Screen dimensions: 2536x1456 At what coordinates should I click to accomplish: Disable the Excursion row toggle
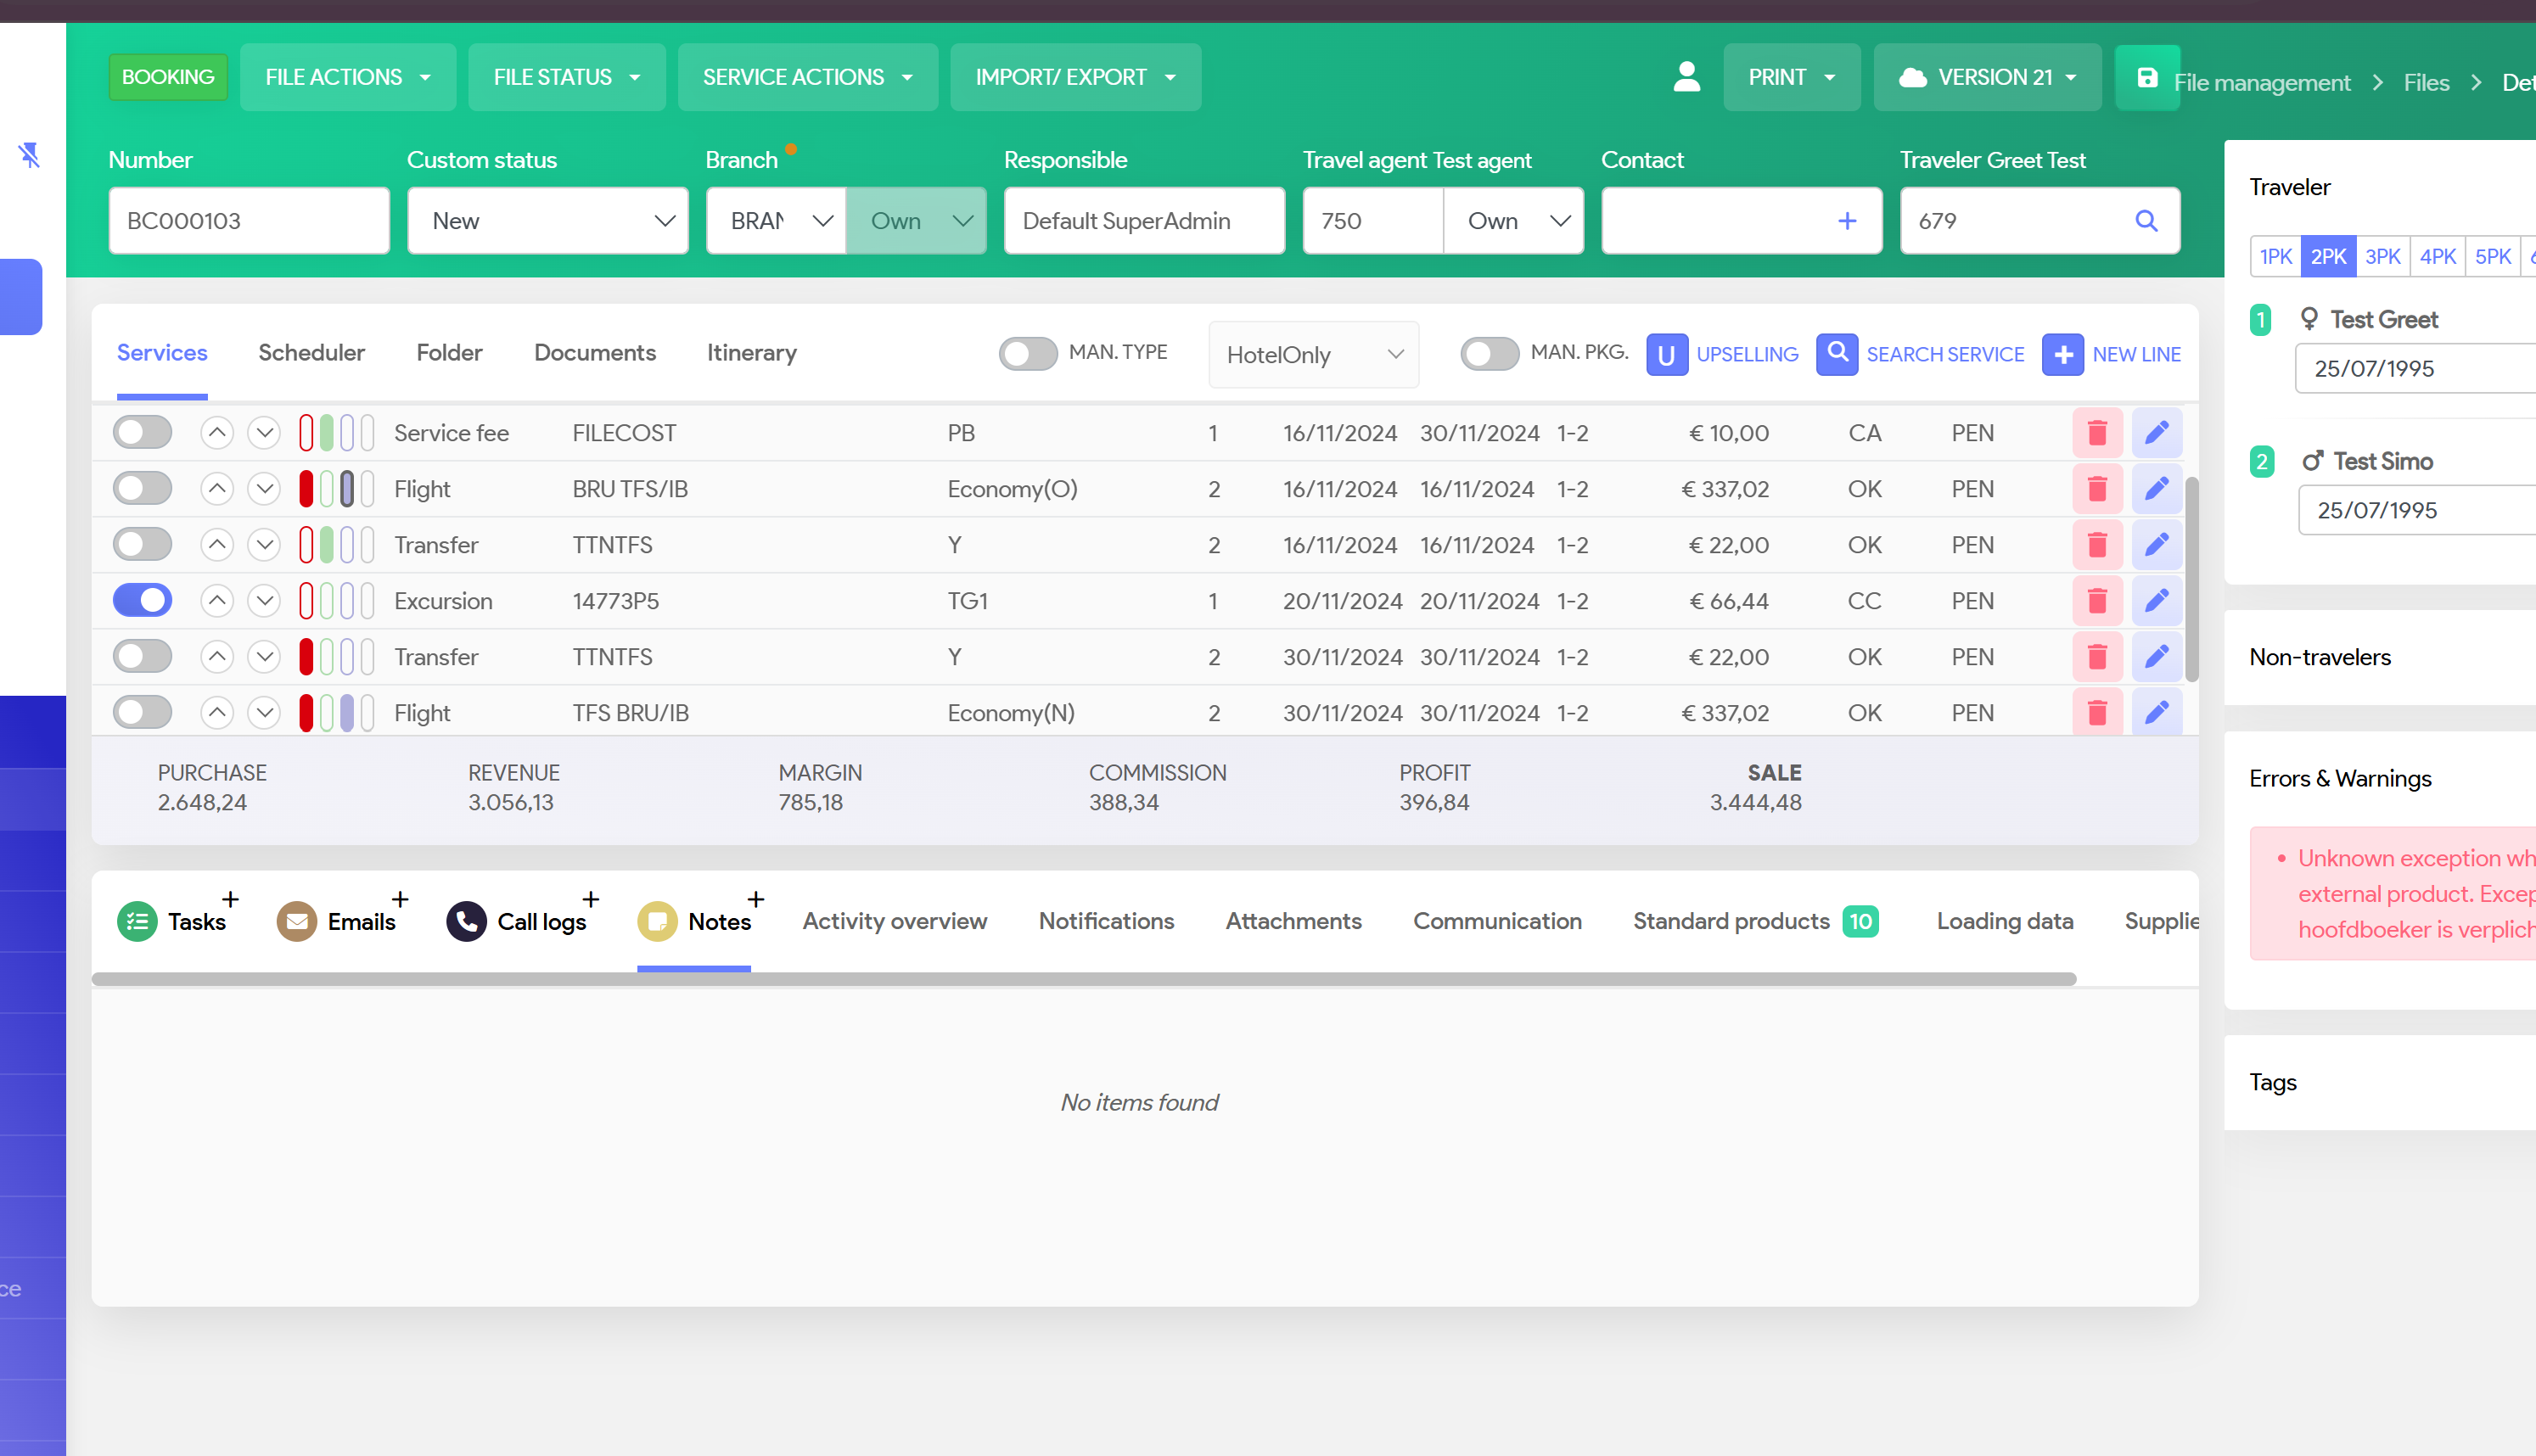(143, 601)
